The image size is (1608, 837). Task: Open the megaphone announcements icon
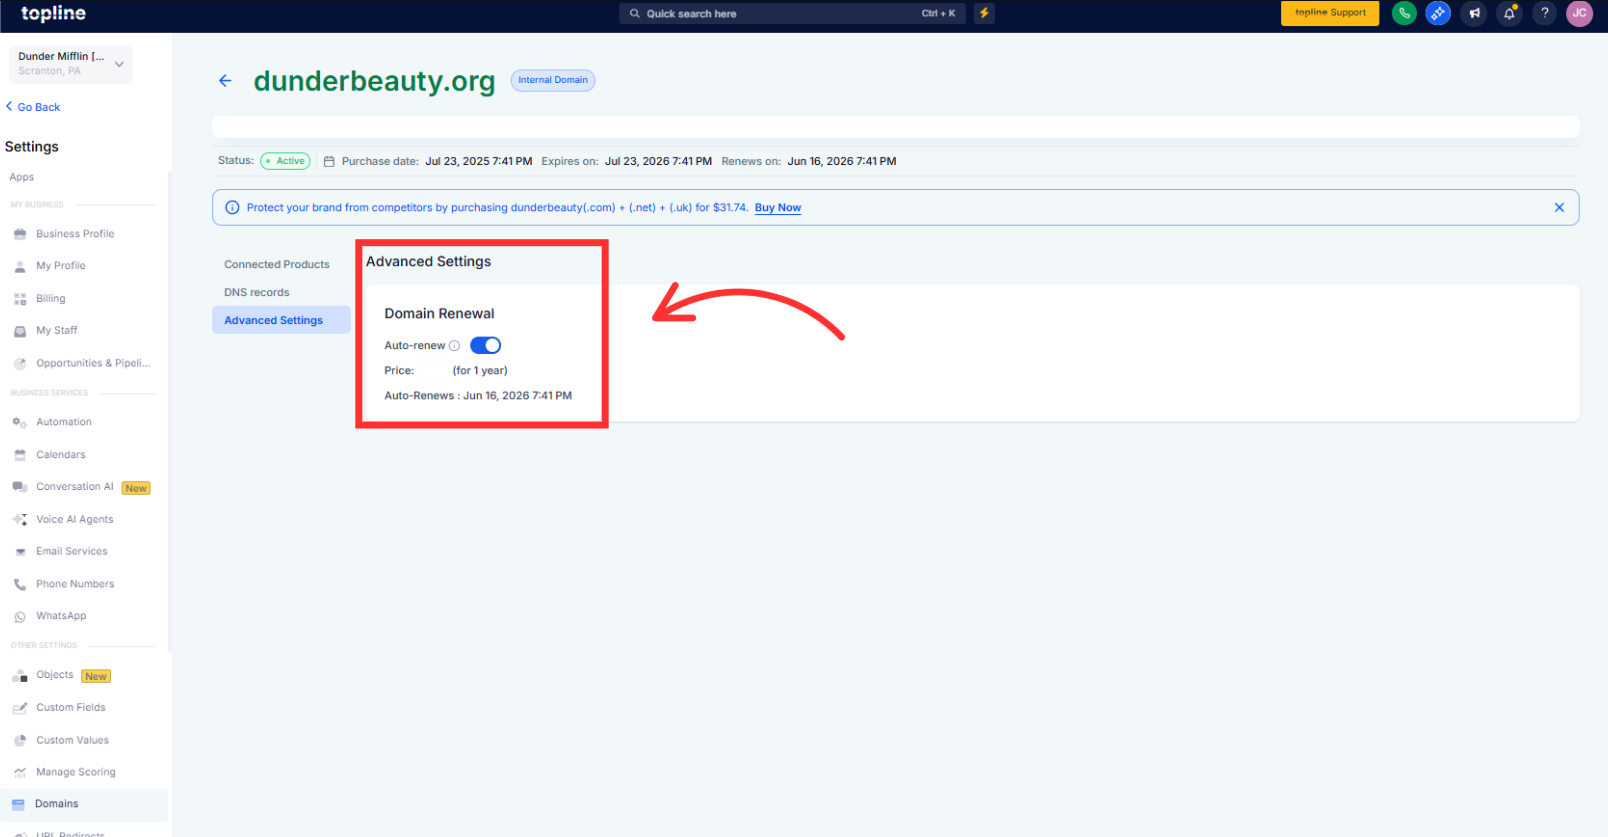click(x=1474, y=13)
